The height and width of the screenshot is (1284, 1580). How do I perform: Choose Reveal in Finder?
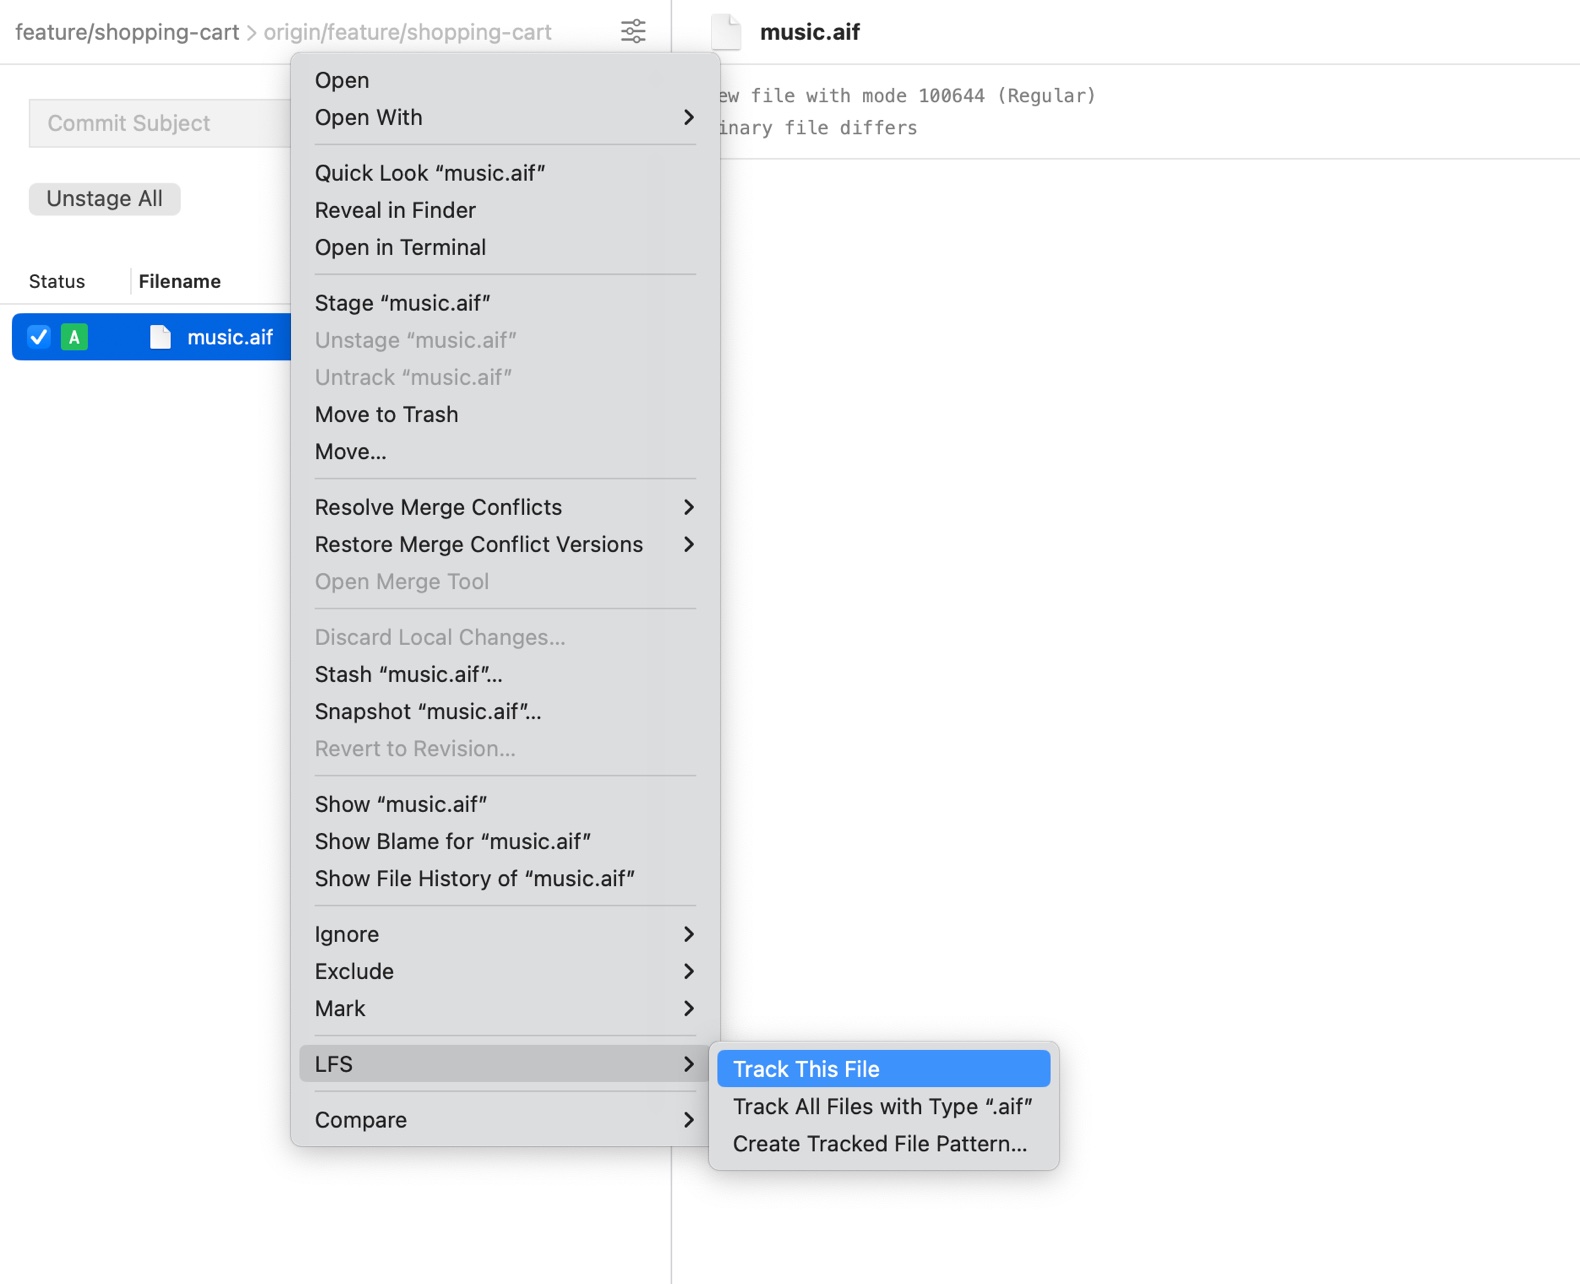[395, 210]
